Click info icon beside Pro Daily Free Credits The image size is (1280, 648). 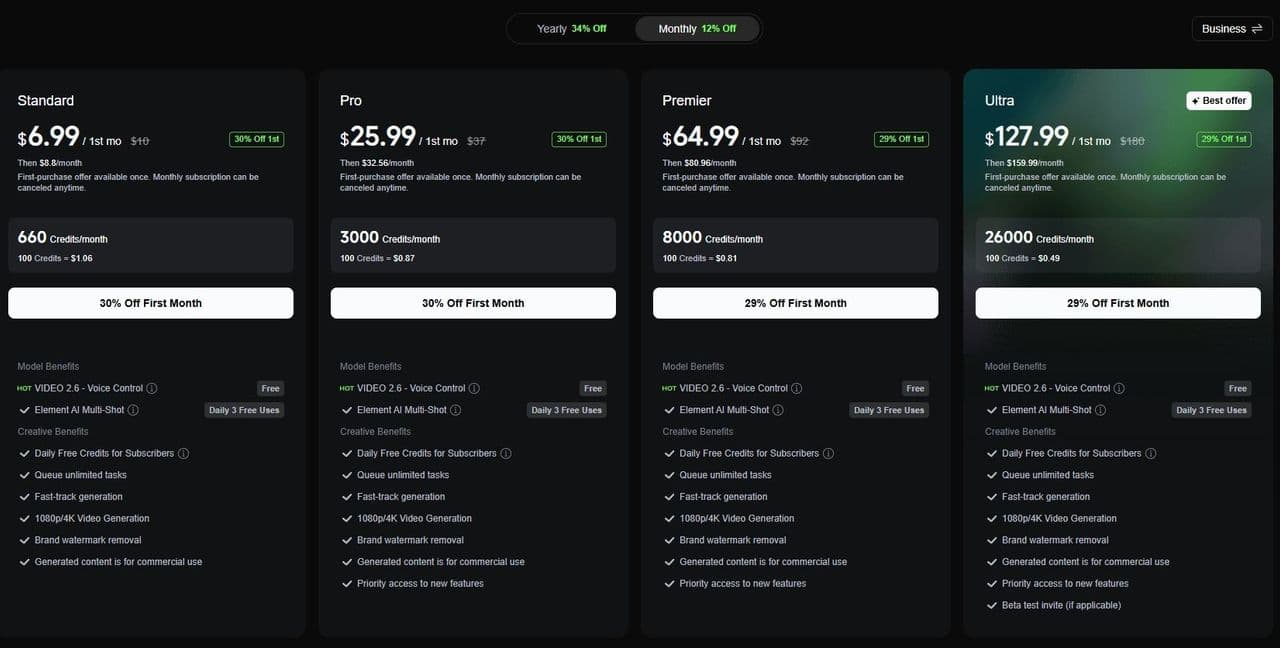(x=506, y=453)
